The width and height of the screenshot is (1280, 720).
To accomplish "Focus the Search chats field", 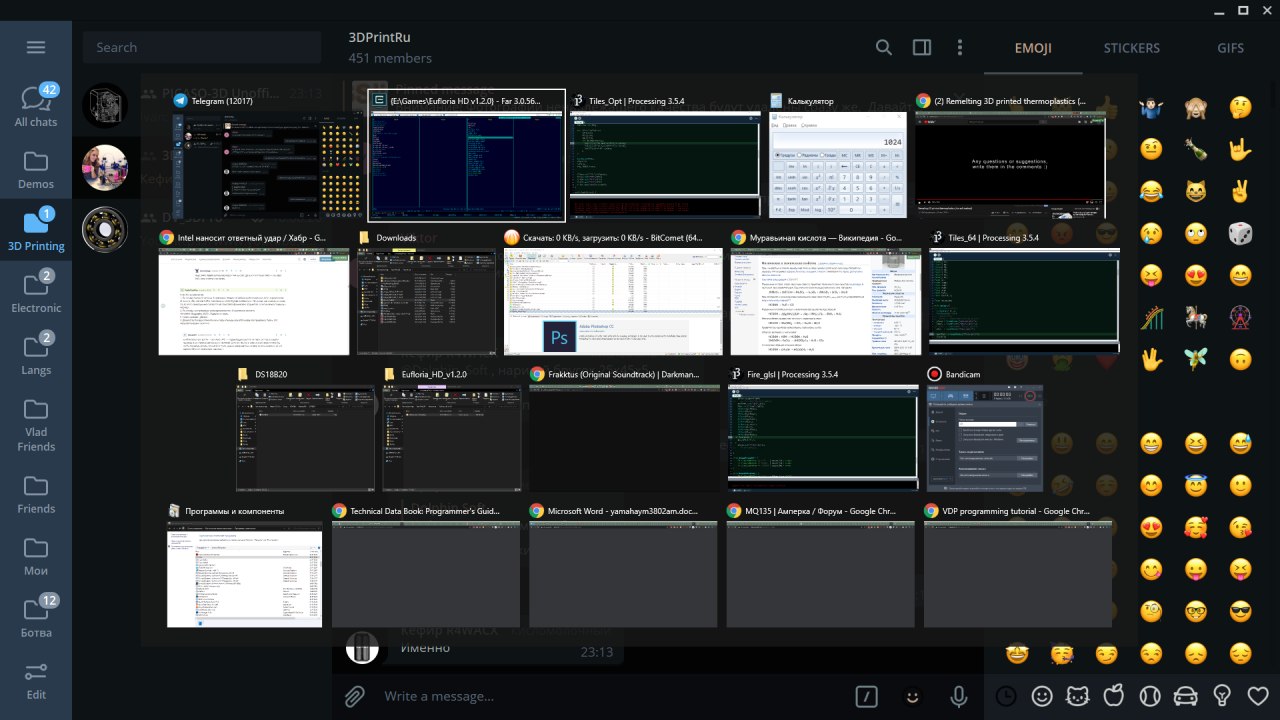I will pos(202,47).
